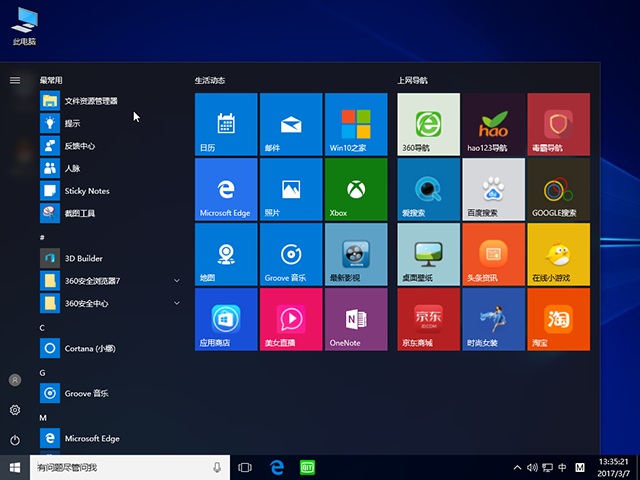
Task: Select Sticky Notes in the app list
Action: point(87,191)
